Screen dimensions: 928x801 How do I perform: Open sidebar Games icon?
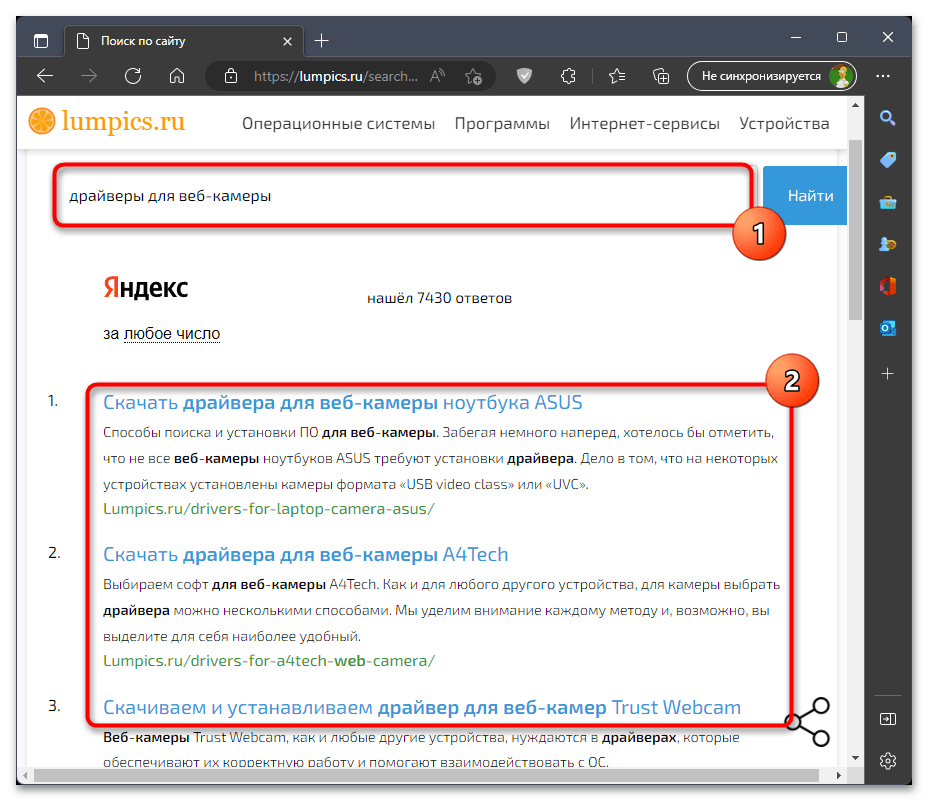click(x=888, y=244)
